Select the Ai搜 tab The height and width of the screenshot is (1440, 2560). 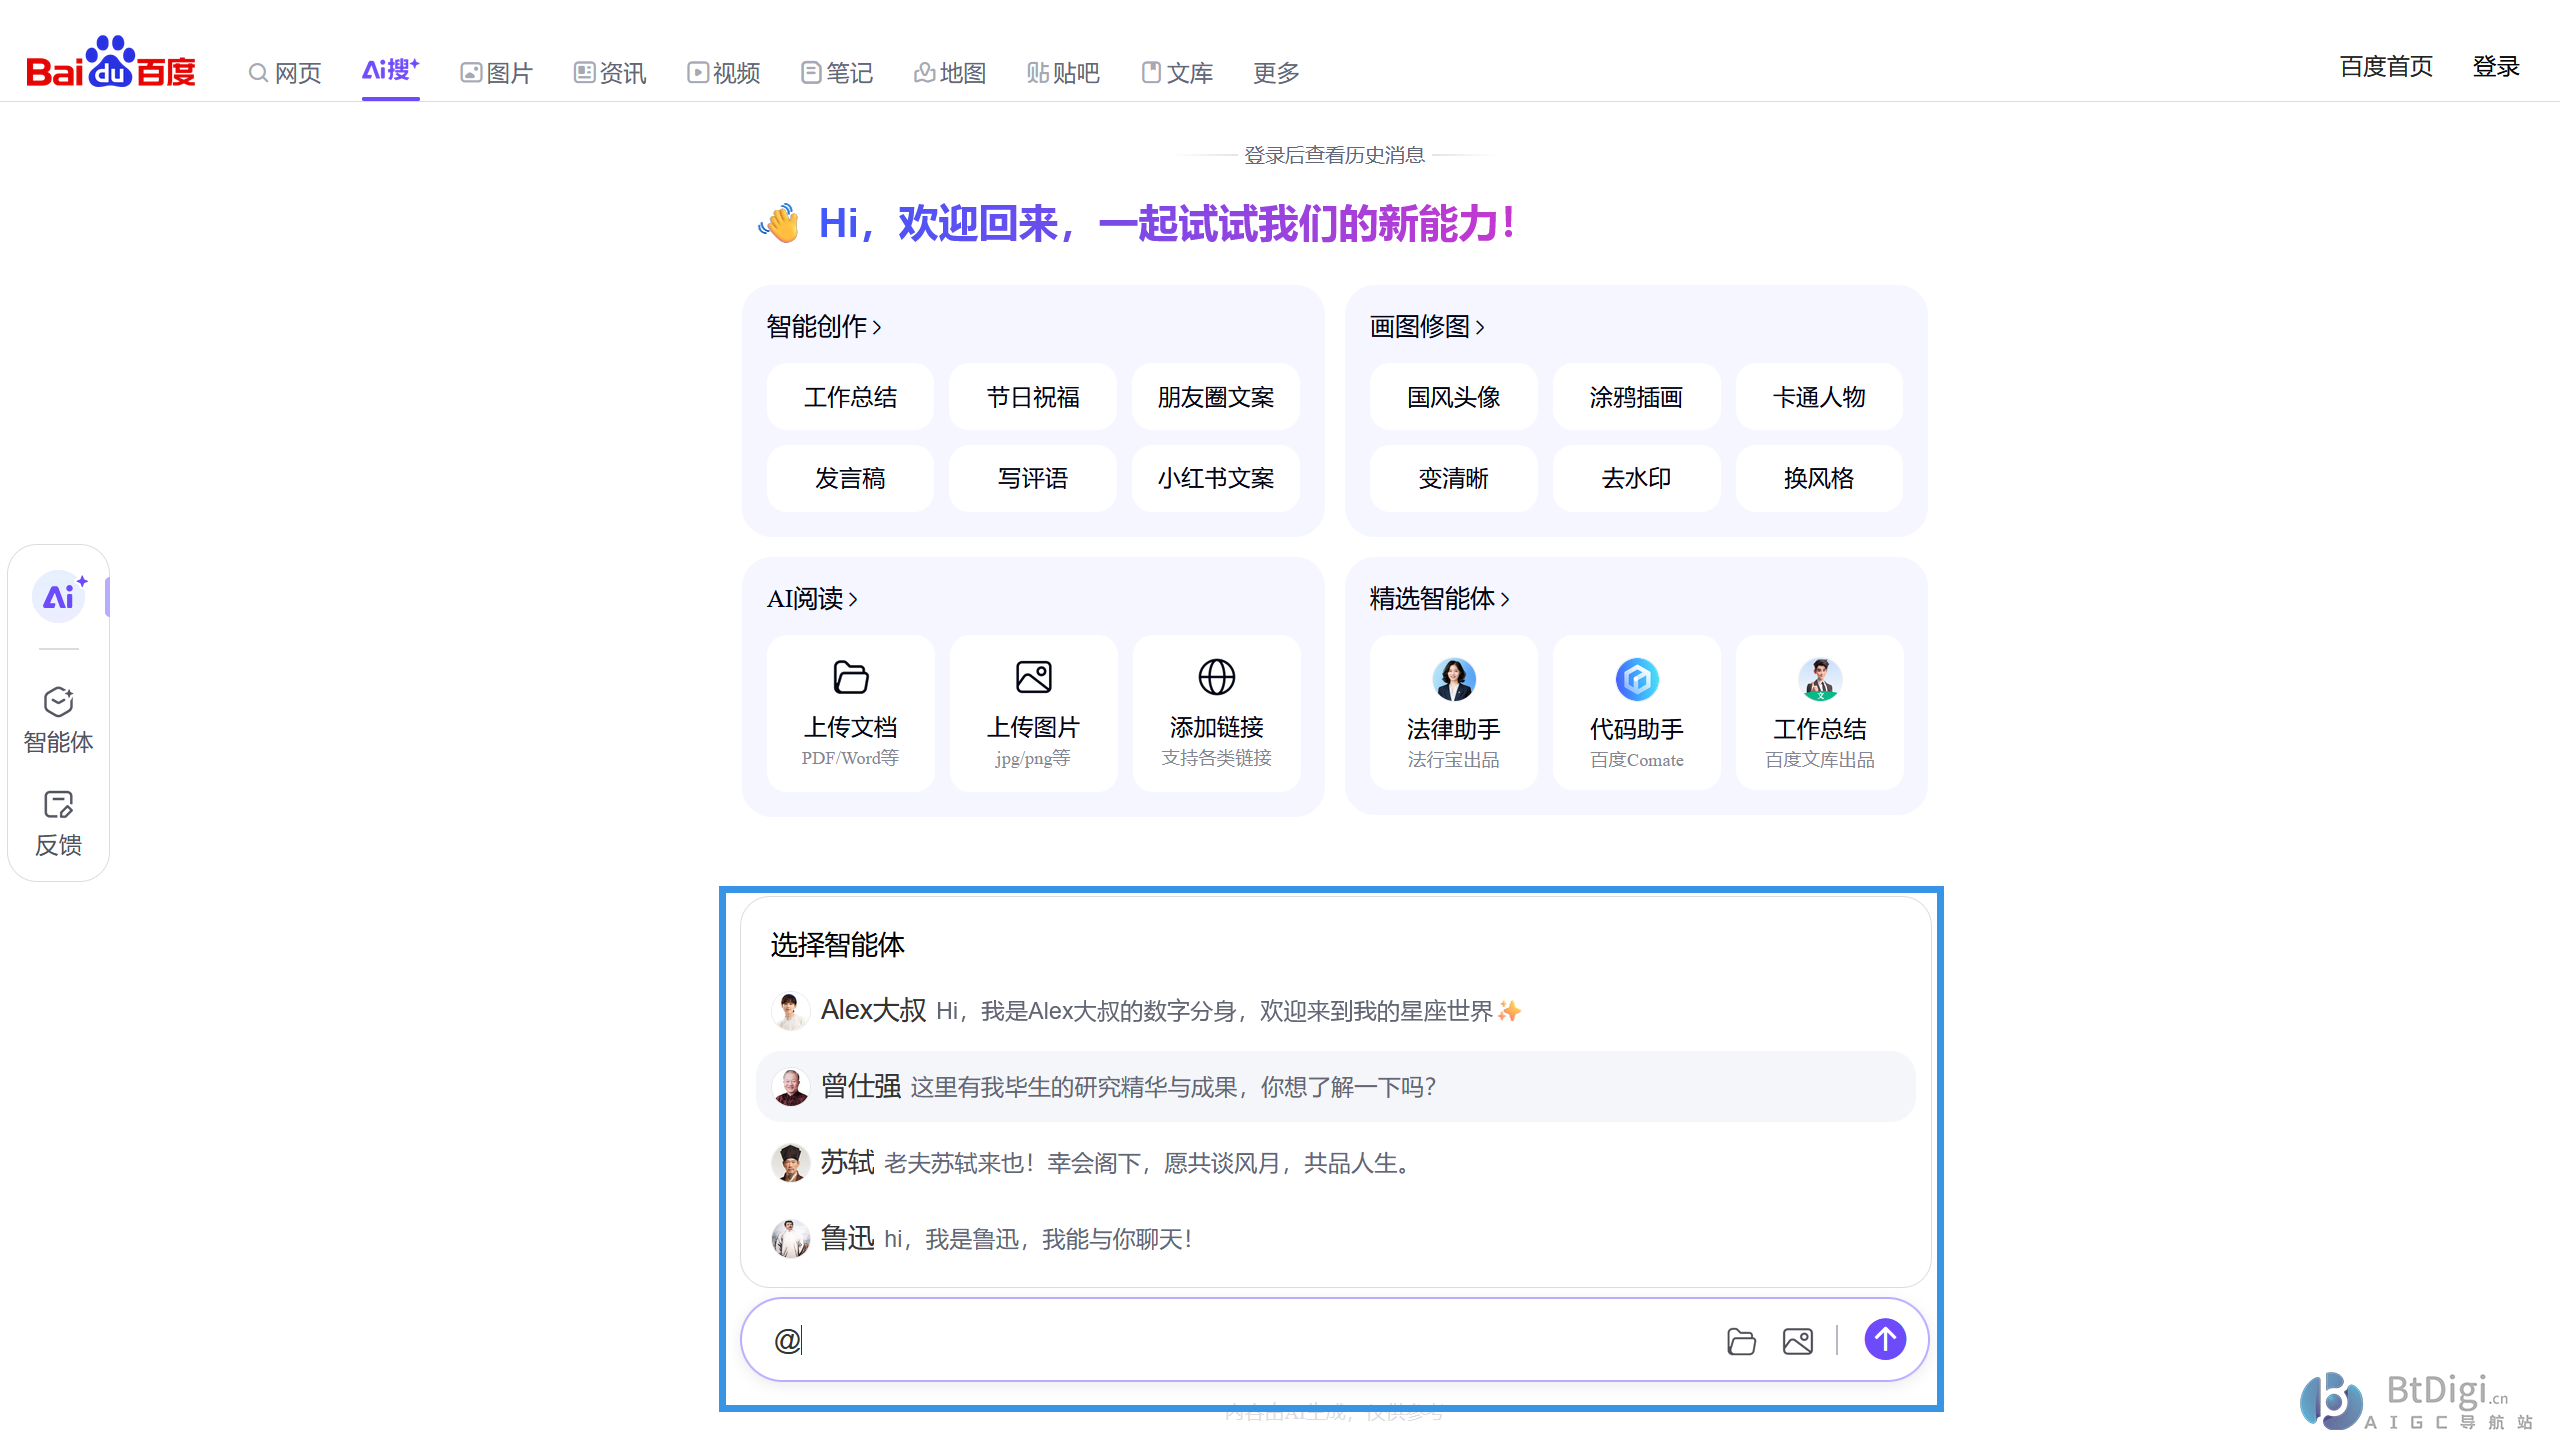pyautogui.click(x=391, y=70)
